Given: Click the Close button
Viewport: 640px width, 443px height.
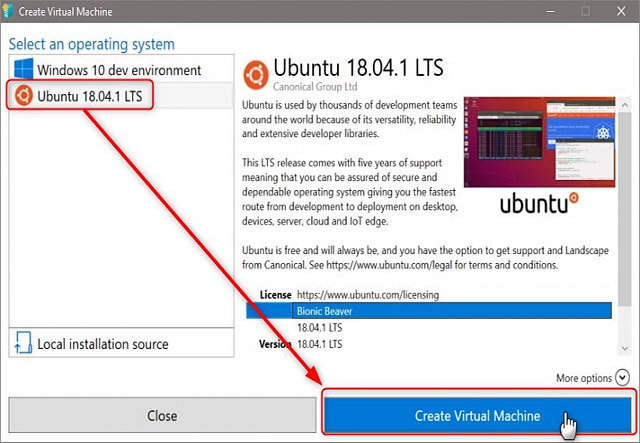Looking at the screenshot, I should point(162,415).
